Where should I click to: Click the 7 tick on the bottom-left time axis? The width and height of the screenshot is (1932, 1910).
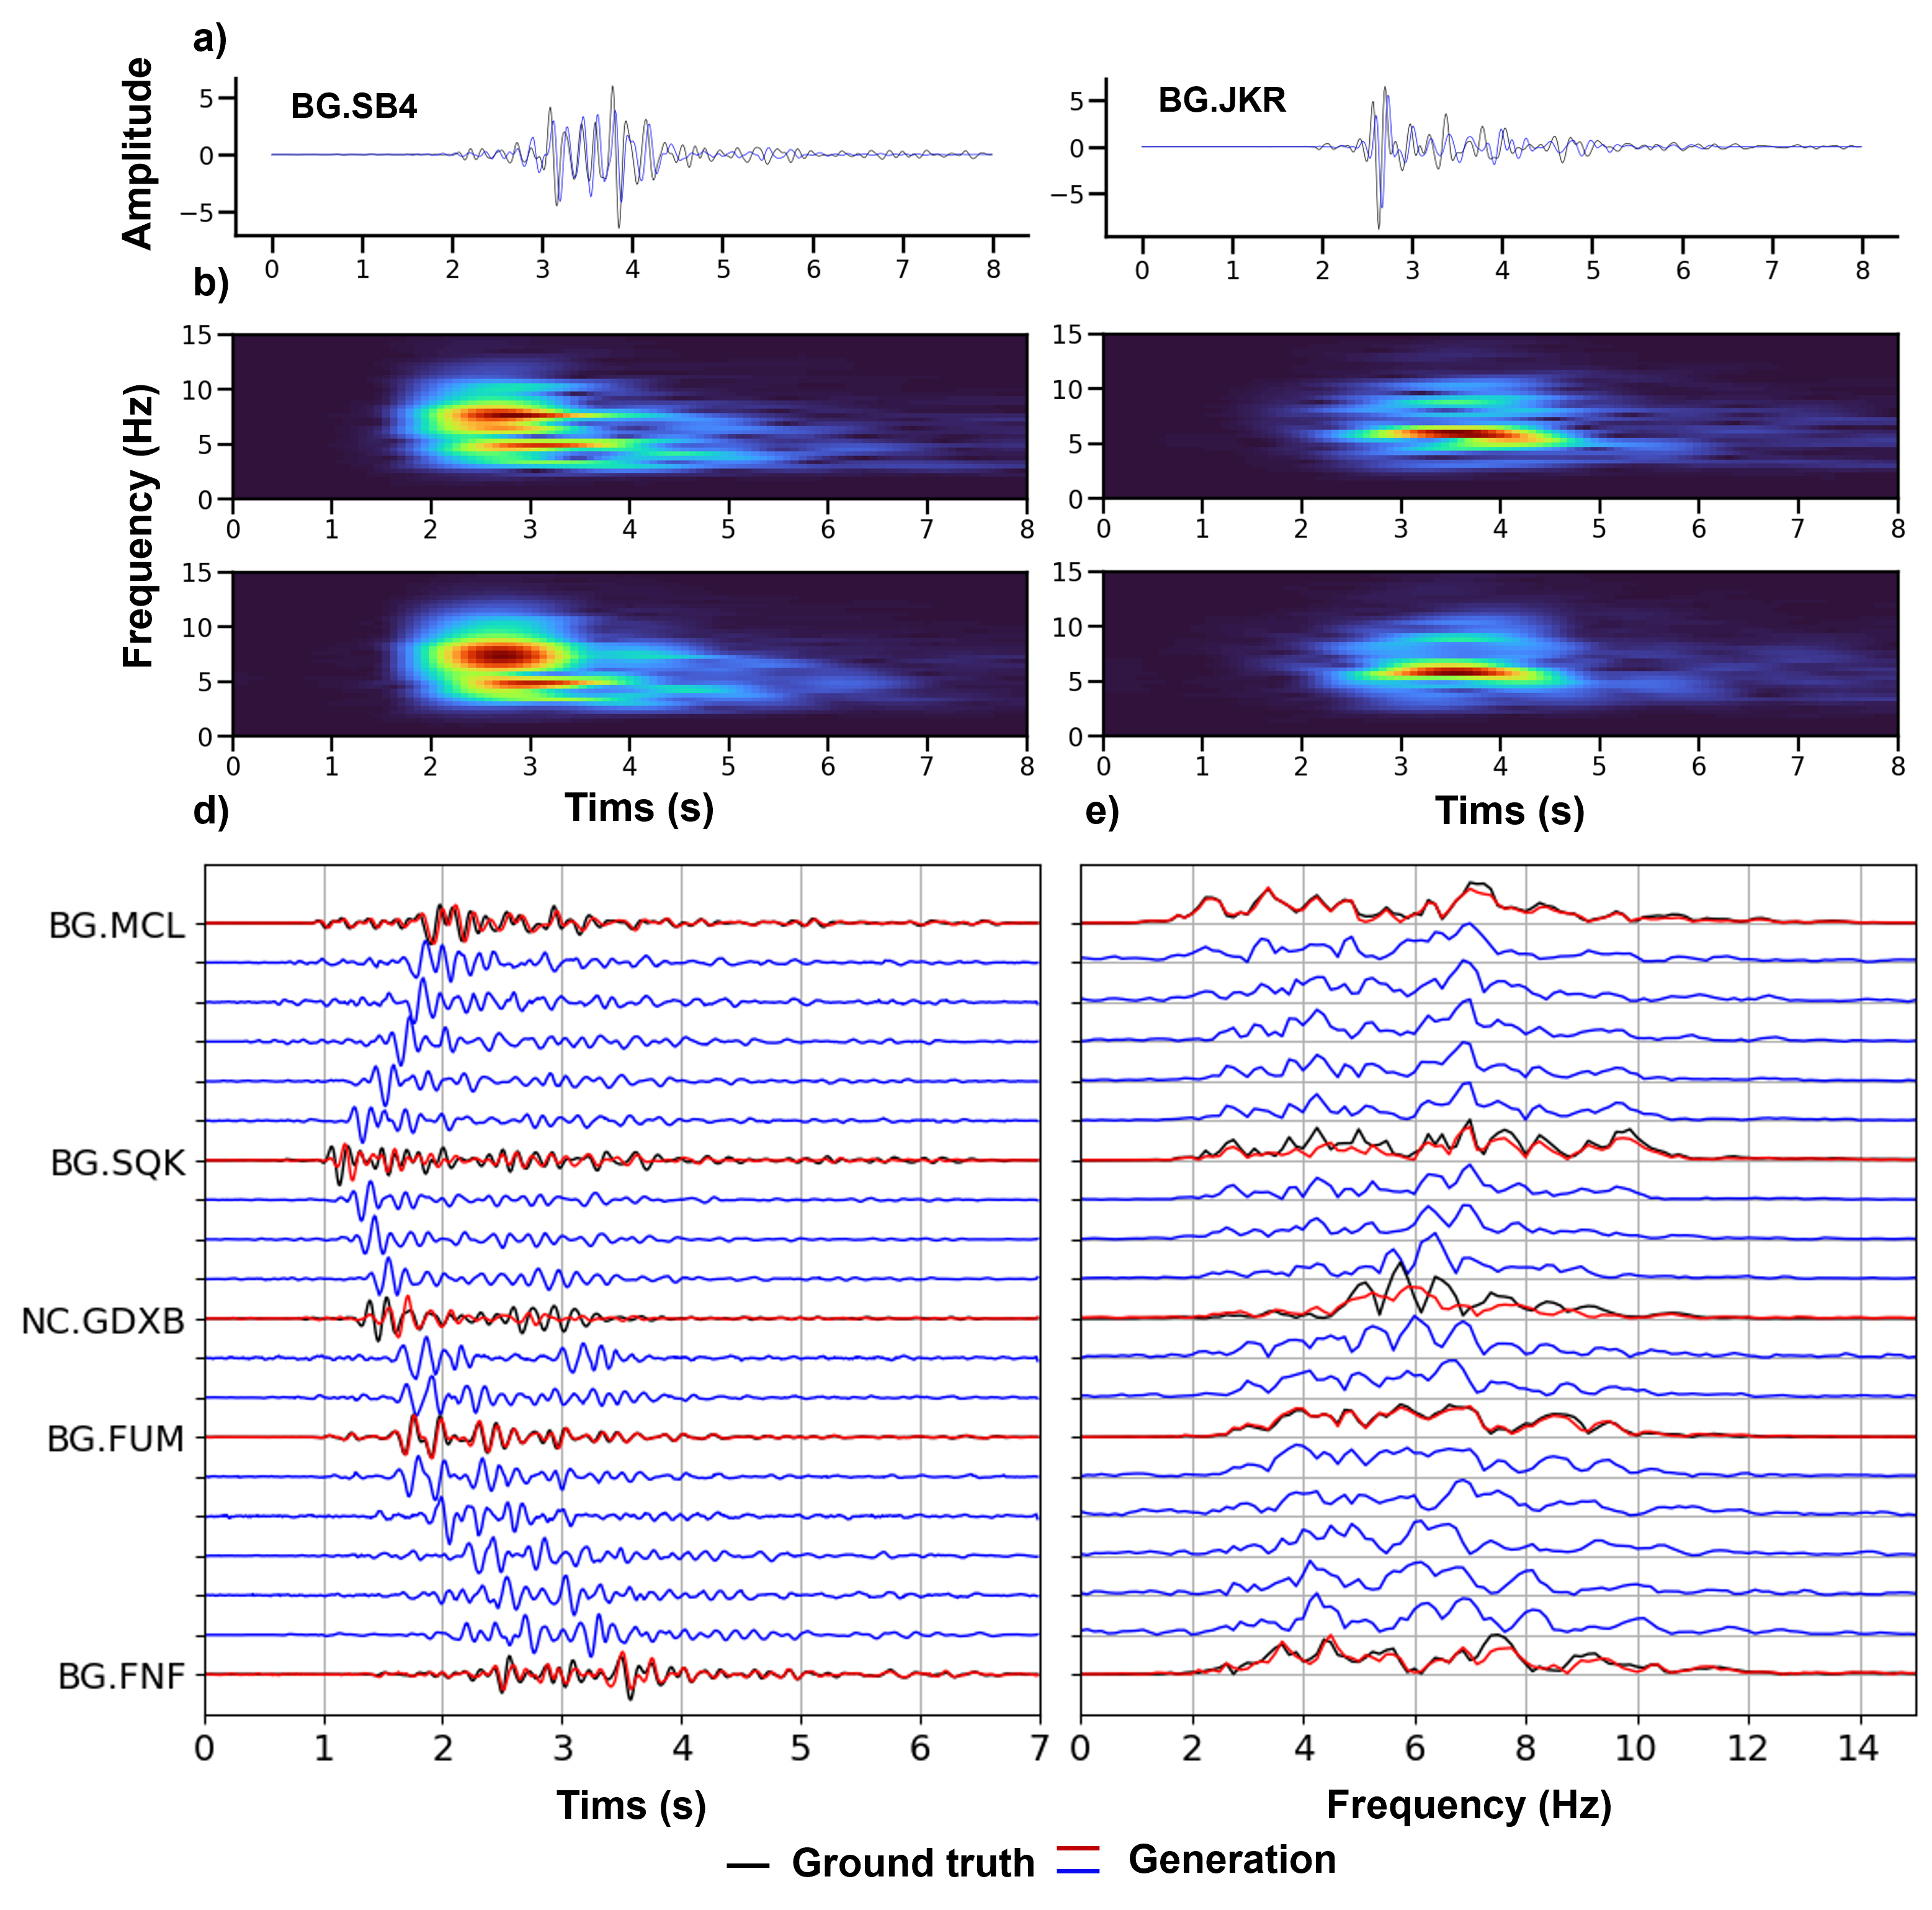(x=1039, y=1747)
